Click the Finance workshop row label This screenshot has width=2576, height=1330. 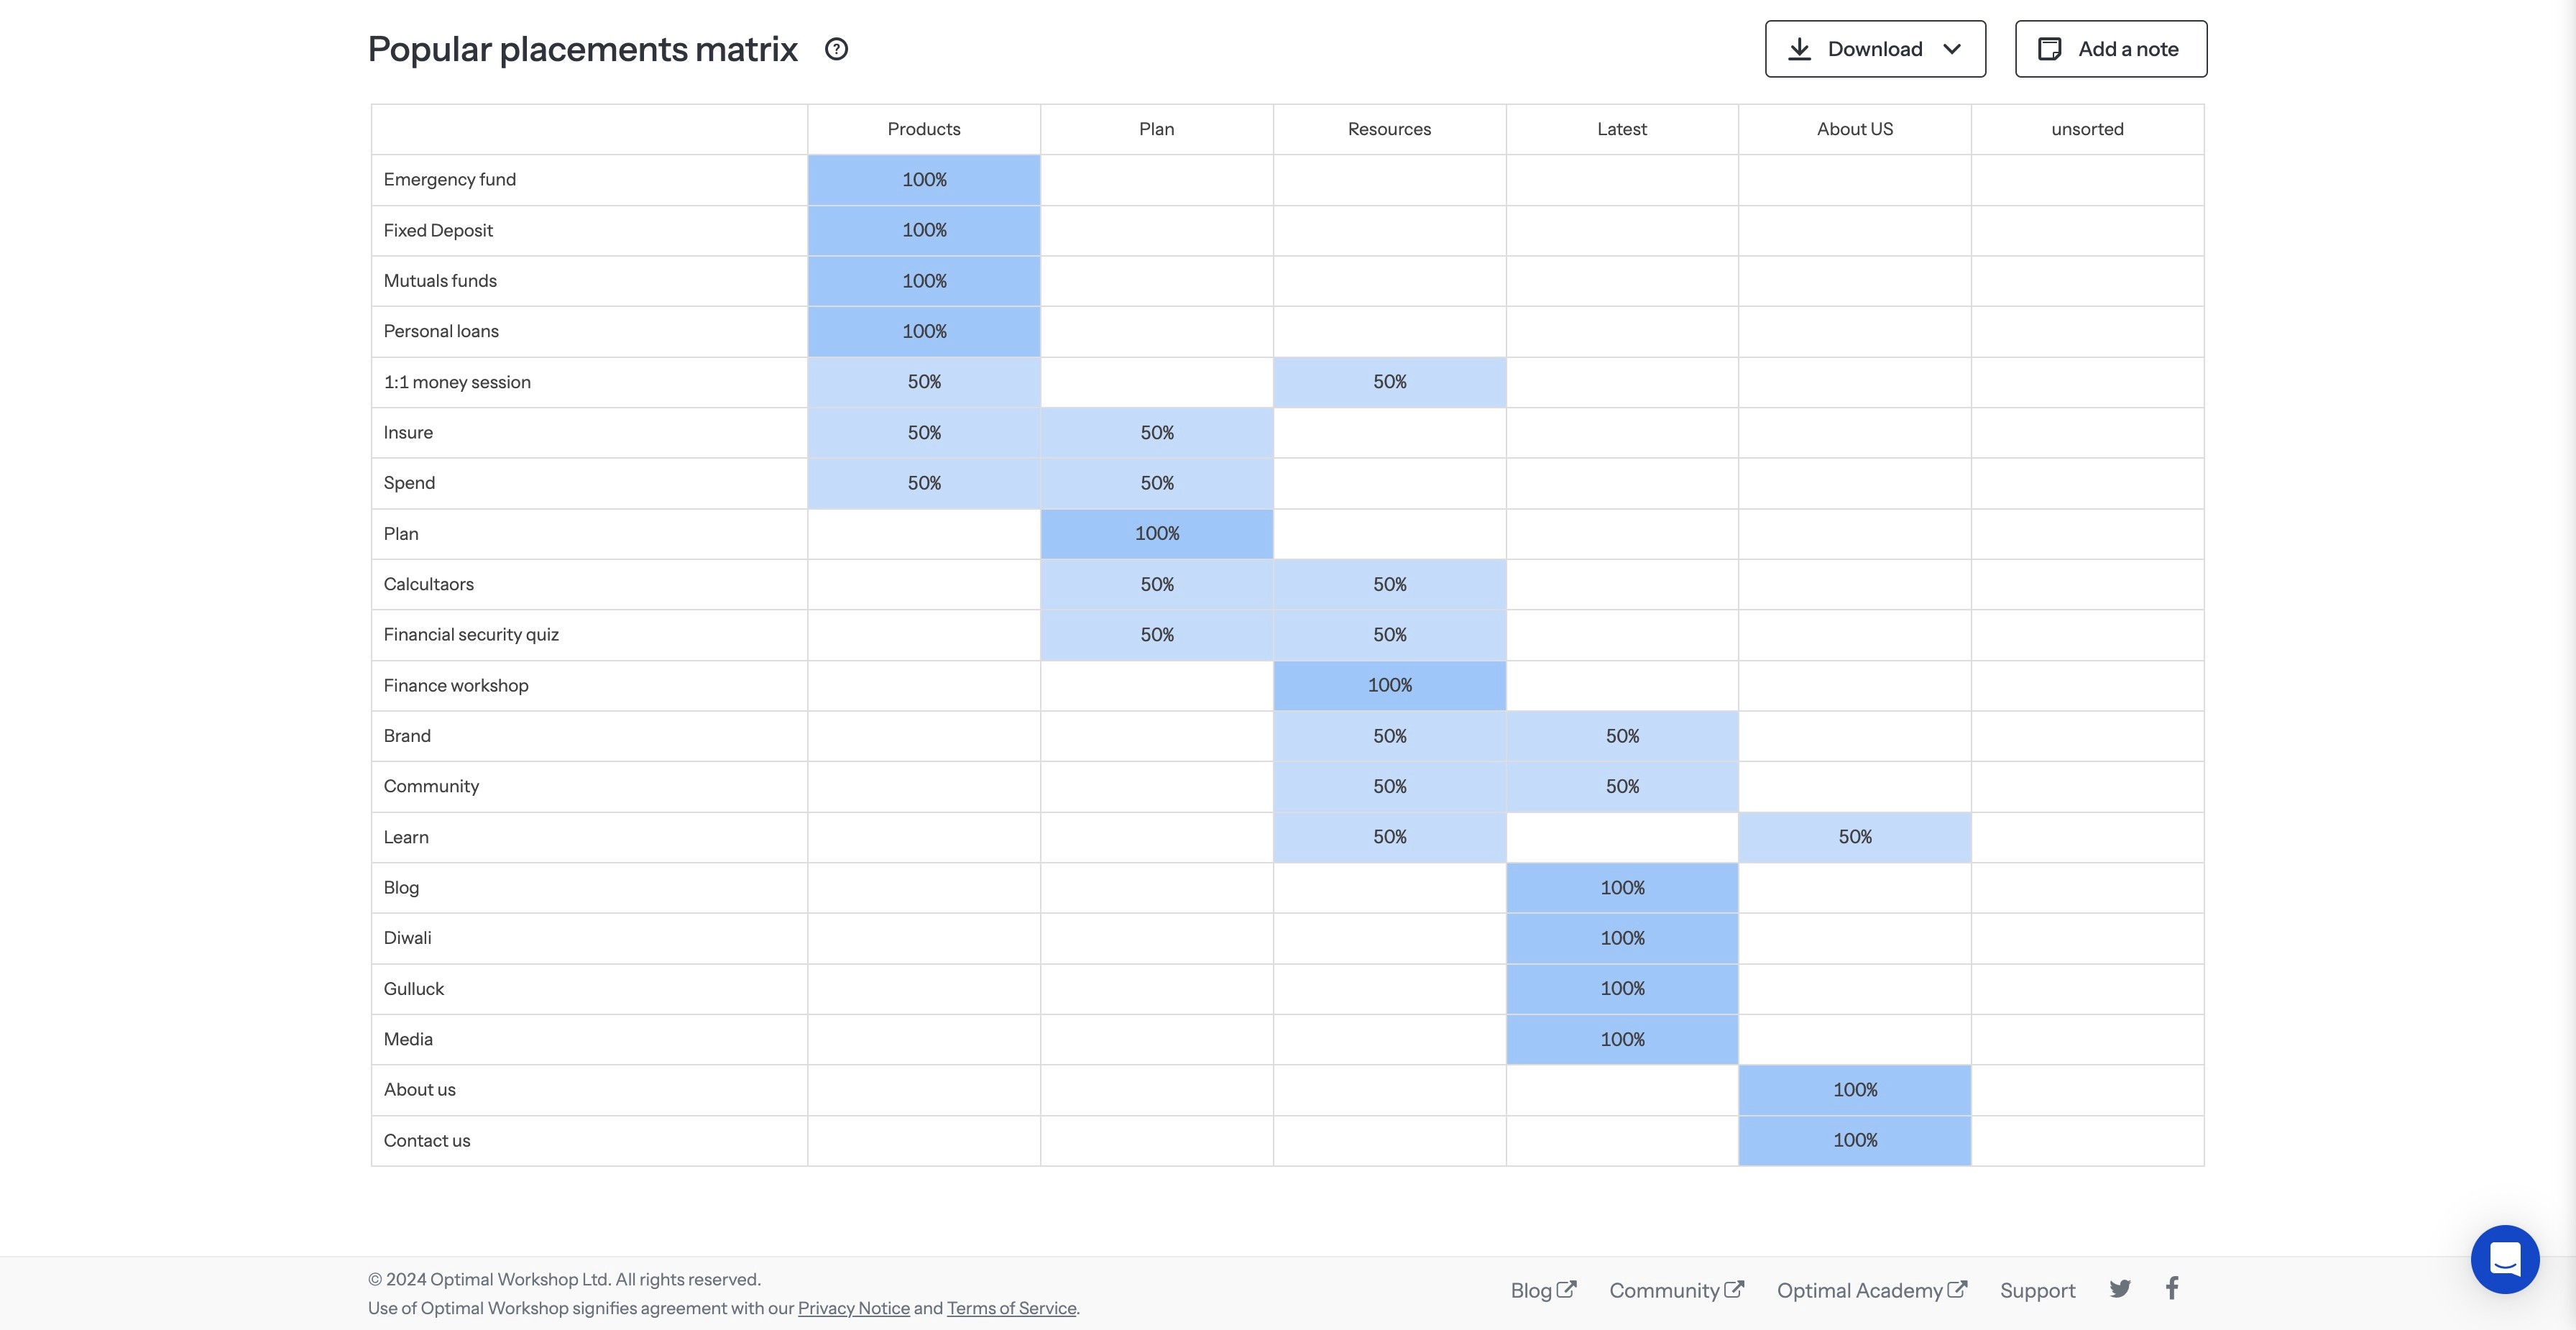456,685
